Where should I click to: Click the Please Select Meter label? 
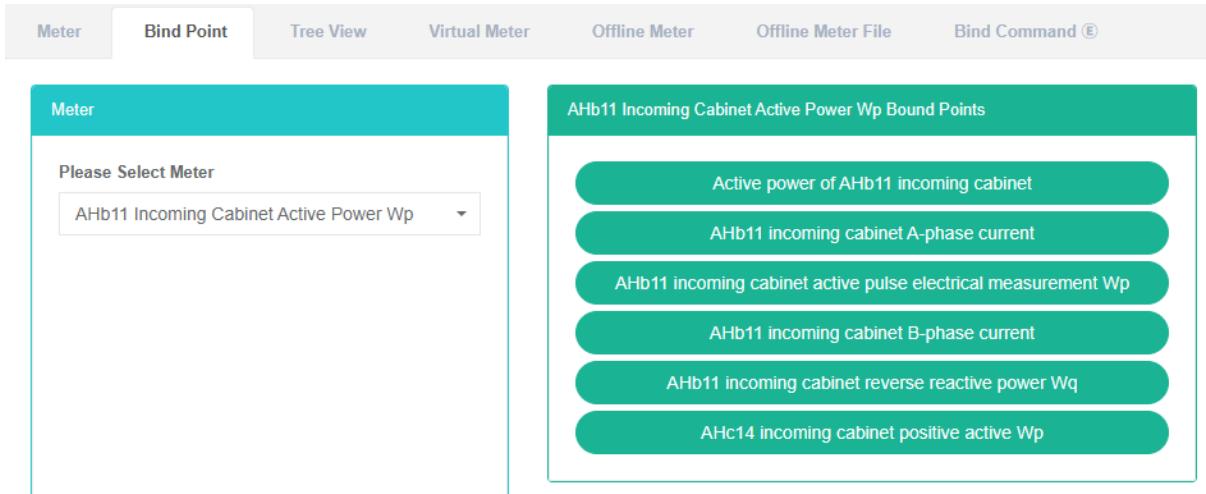136,173
